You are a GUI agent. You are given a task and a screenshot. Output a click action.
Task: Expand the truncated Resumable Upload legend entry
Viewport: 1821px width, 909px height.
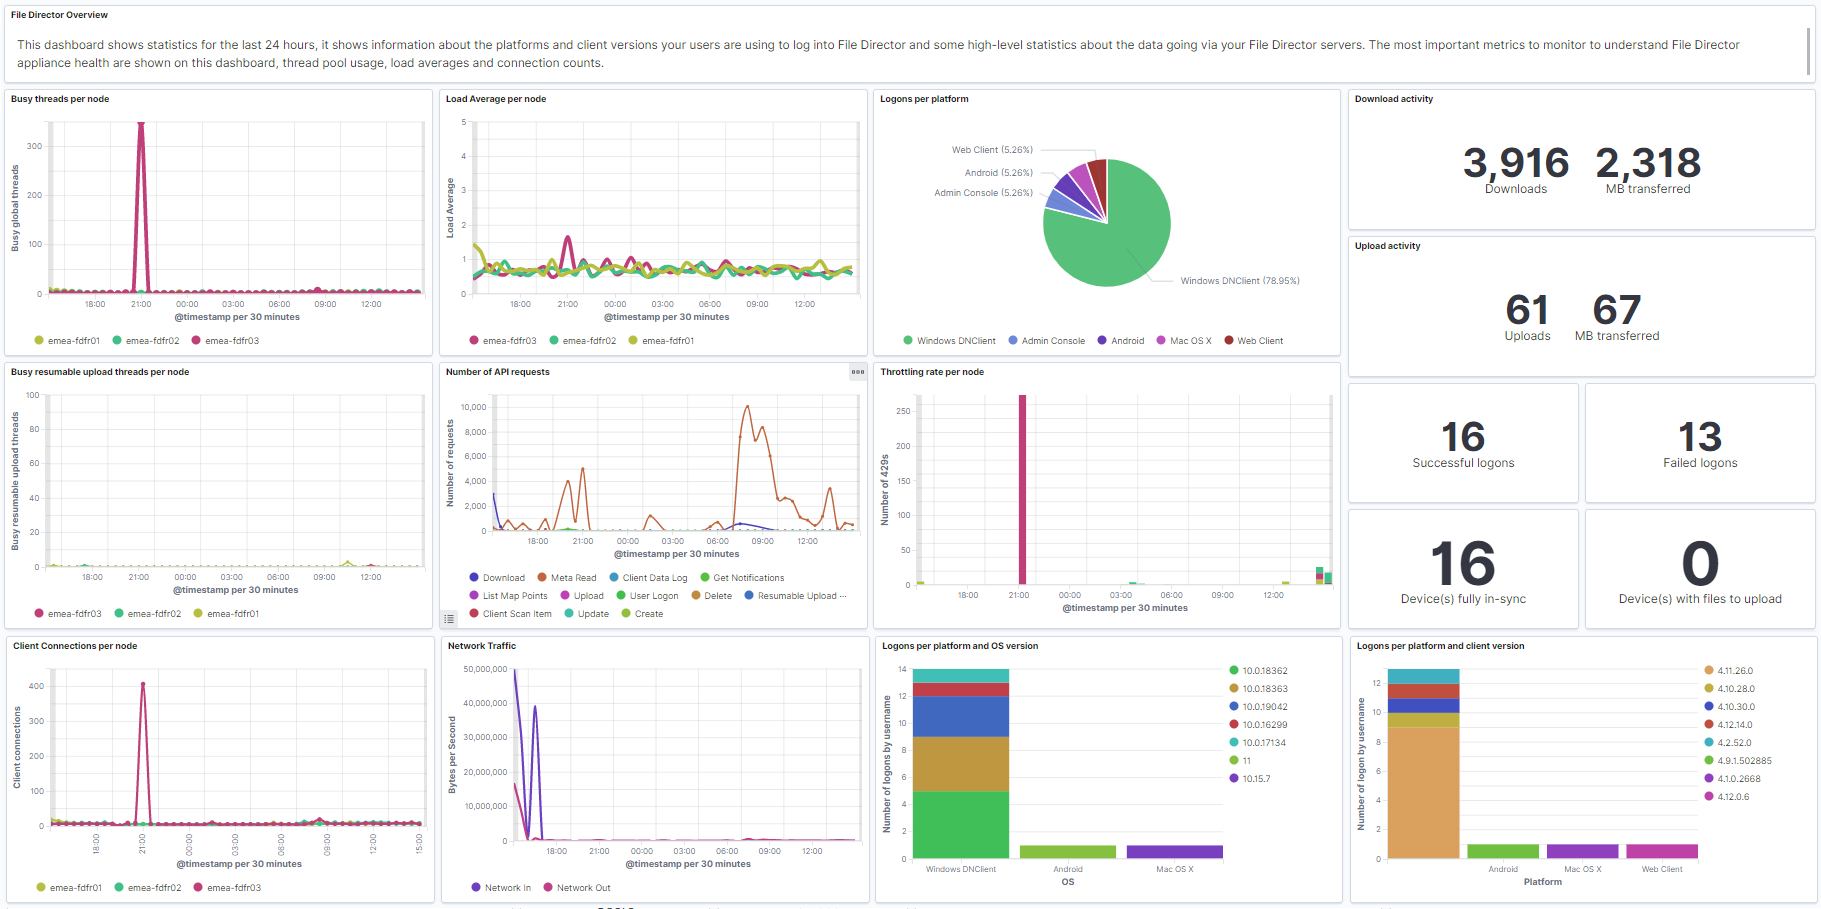point(801,596)
